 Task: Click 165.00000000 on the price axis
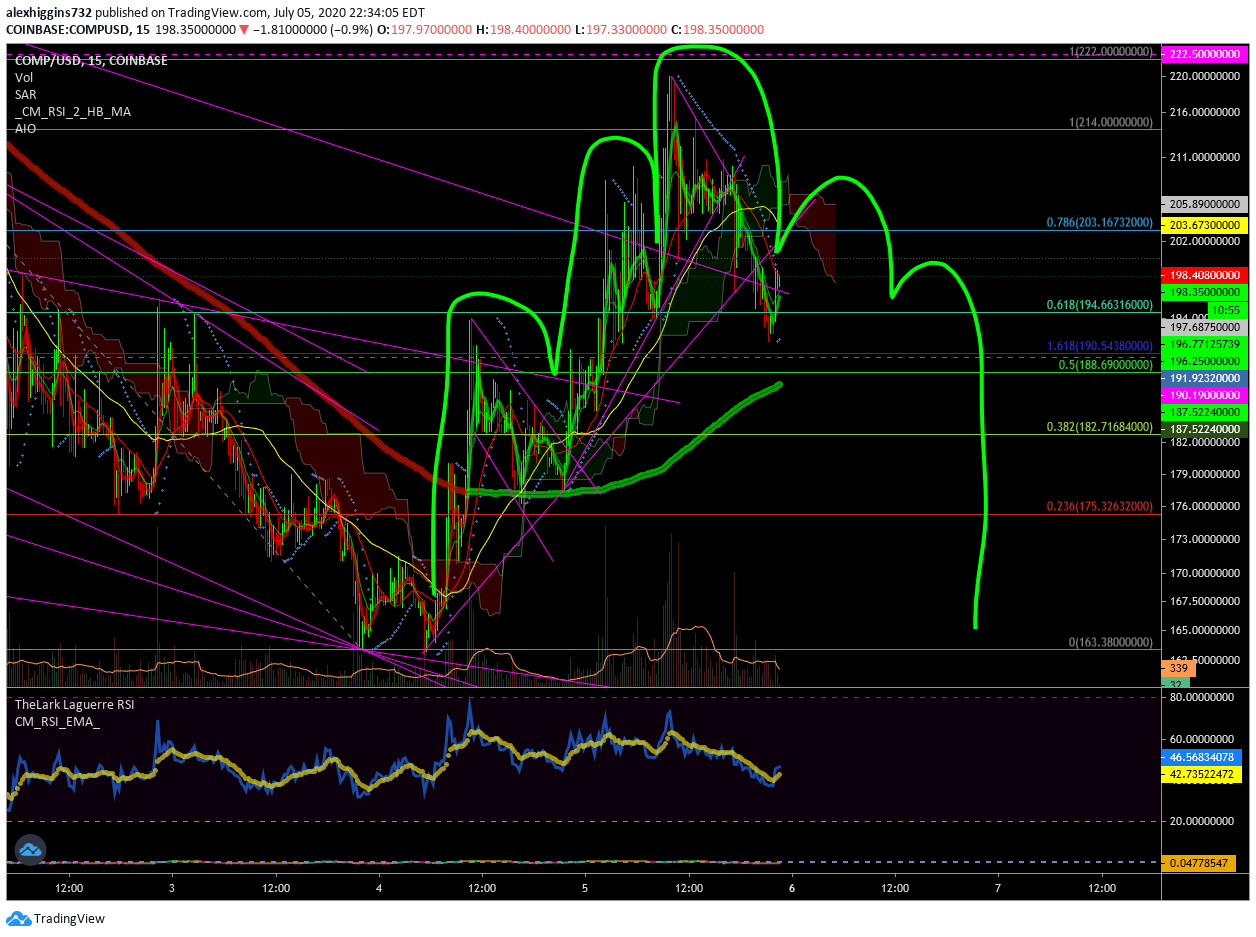(1206, 631)
